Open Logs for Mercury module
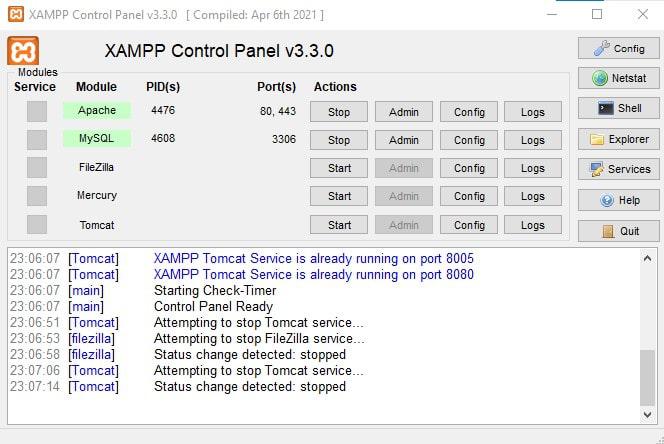 pos(533,196)
